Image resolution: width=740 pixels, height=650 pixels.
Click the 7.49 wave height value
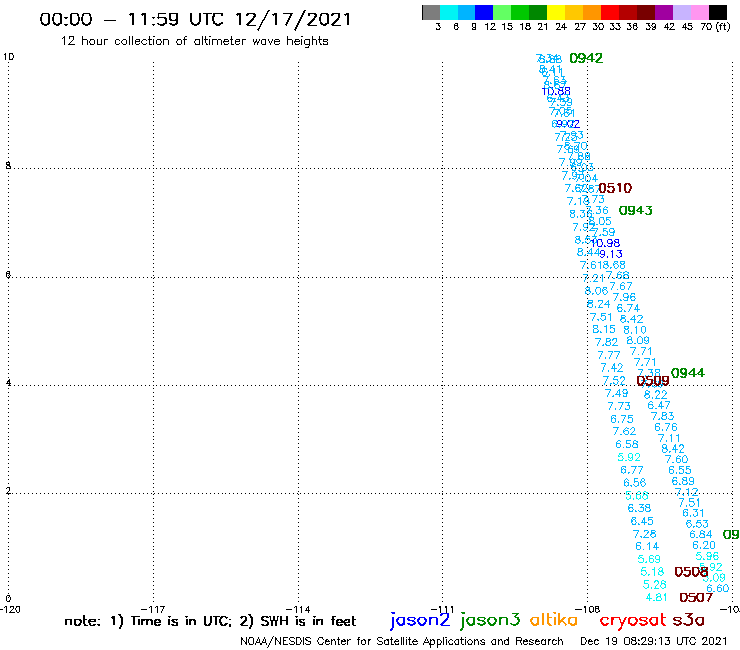(617, 393)
